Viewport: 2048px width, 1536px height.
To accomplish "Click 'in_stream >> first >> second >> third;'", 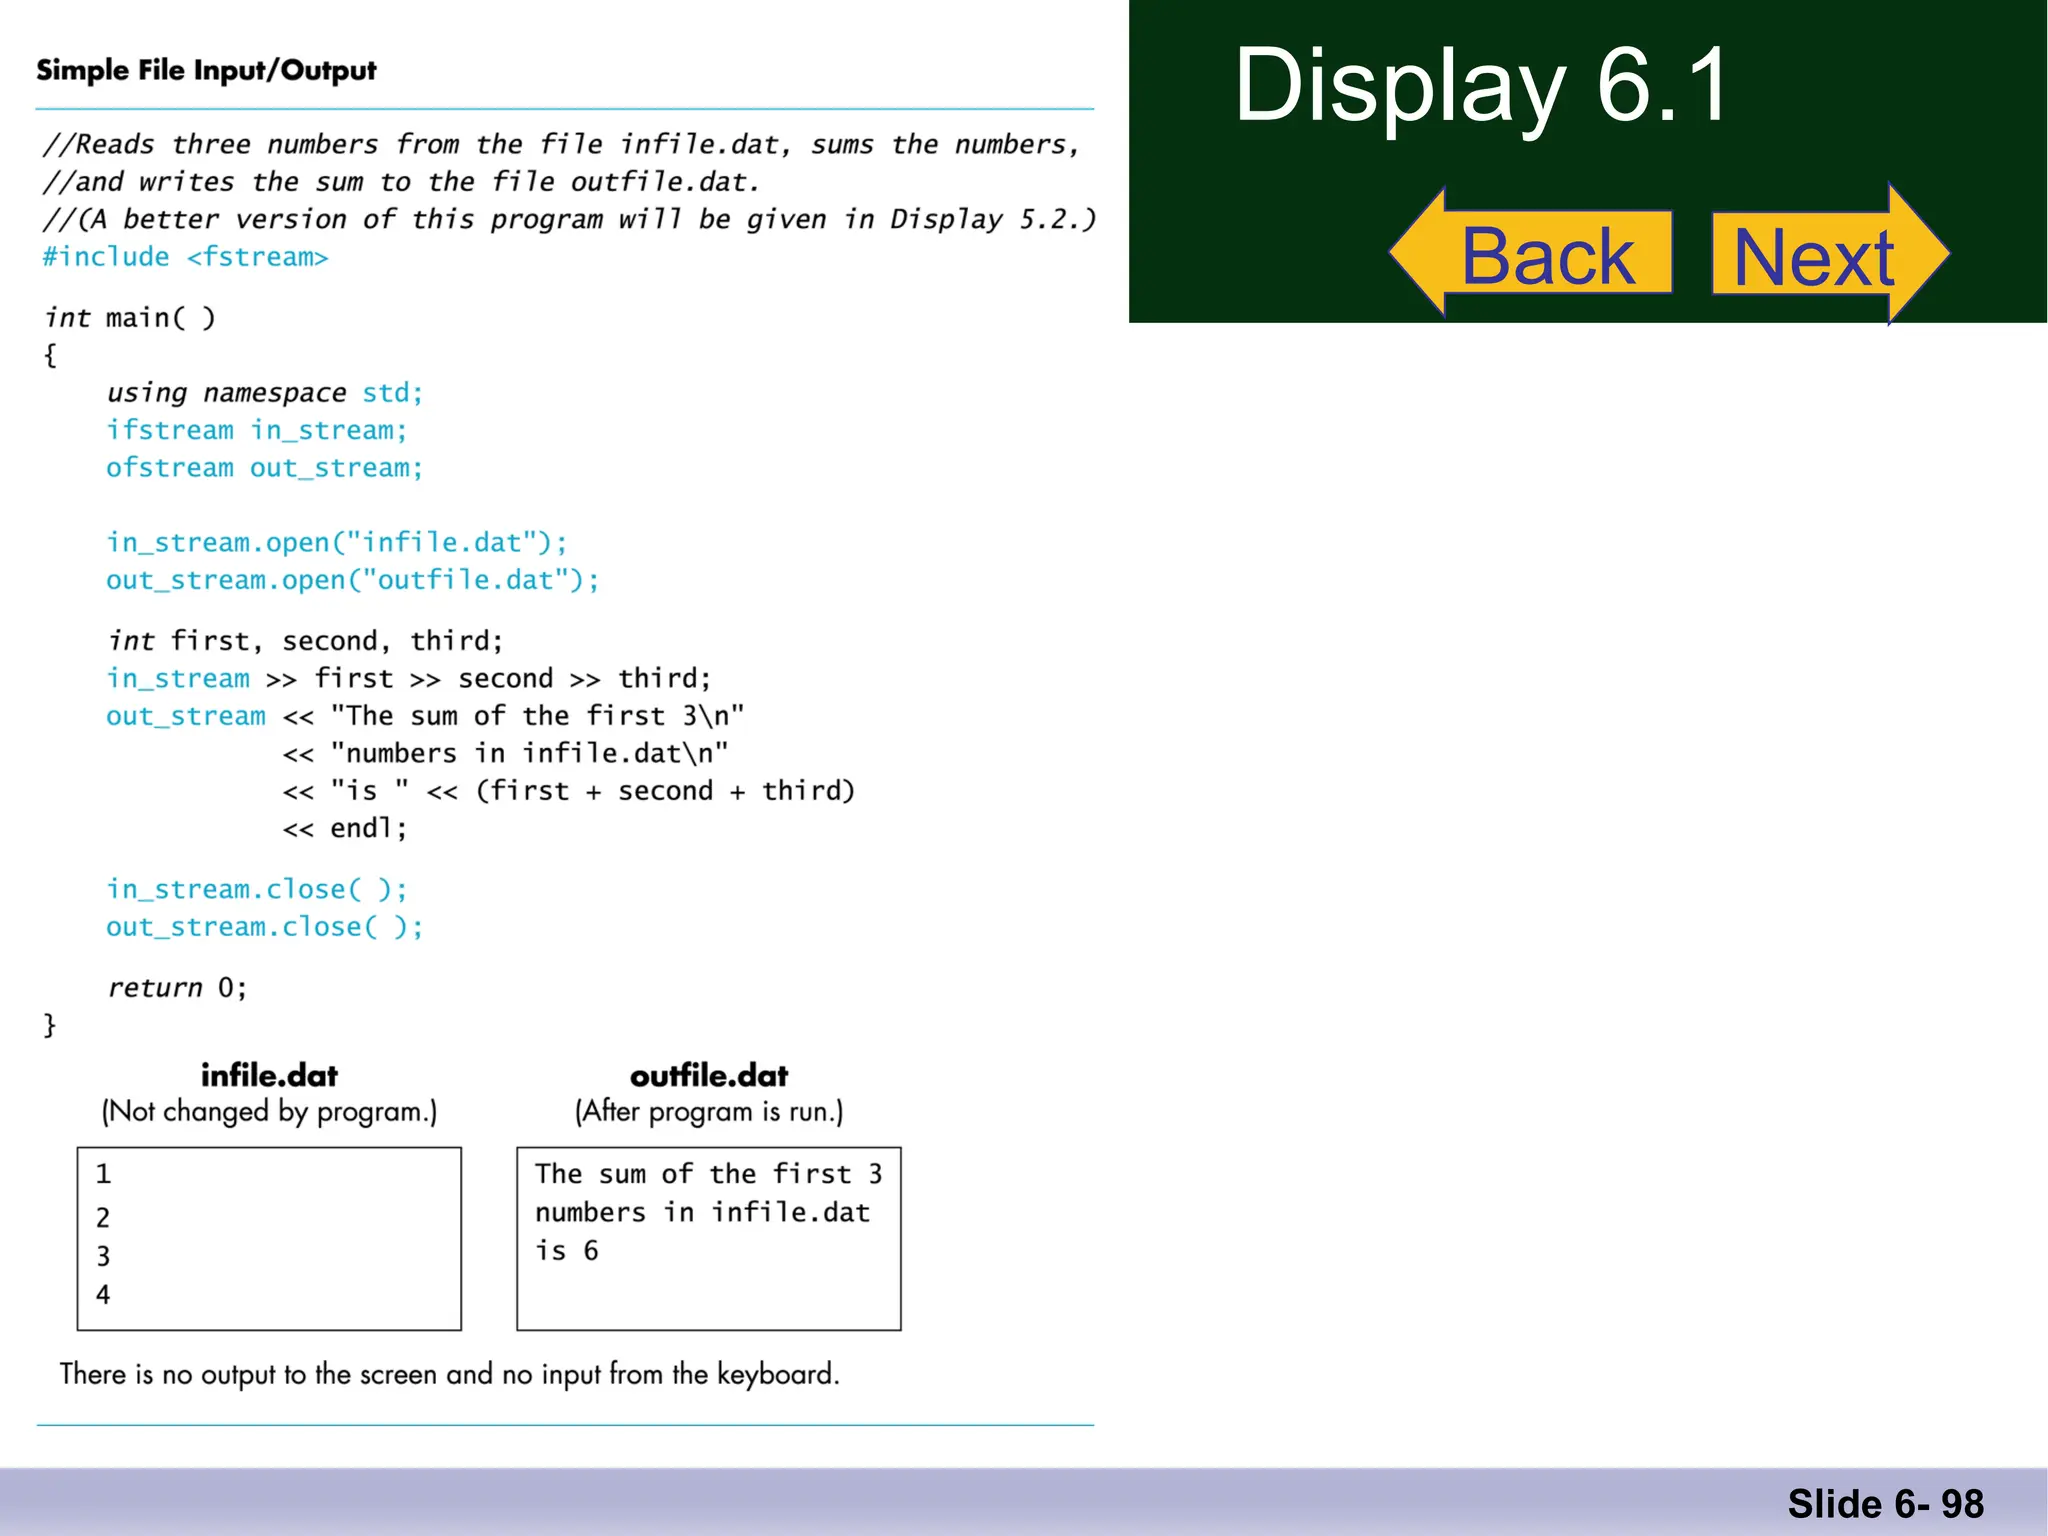I will click(409, 678).
